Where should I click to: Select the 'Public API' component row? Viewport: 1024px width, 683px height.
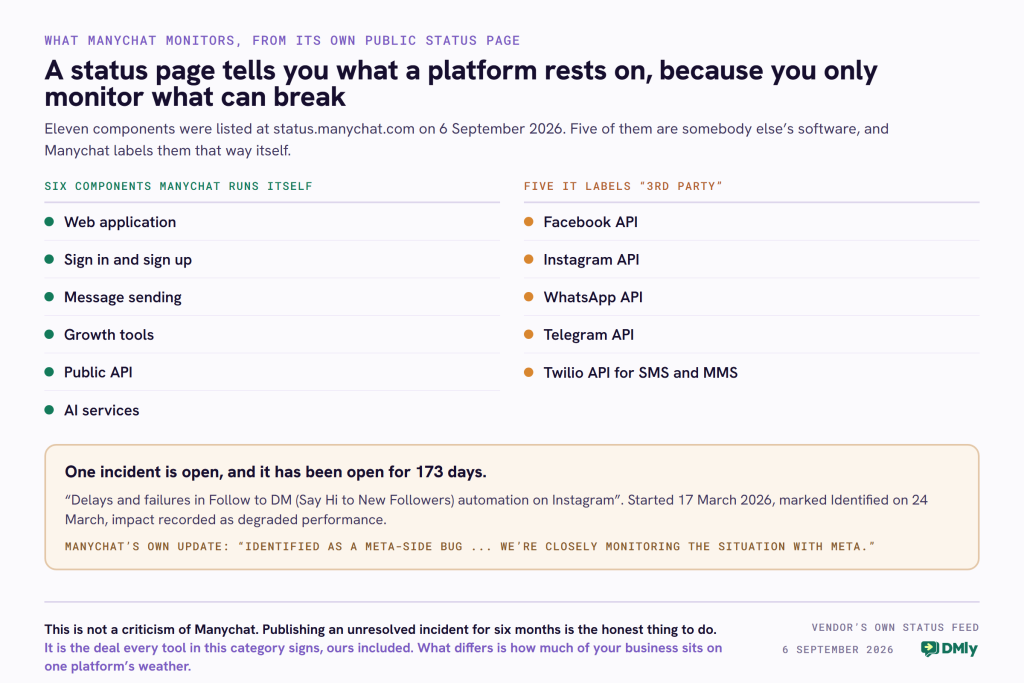pyautogui.click(x=272, y=372)
